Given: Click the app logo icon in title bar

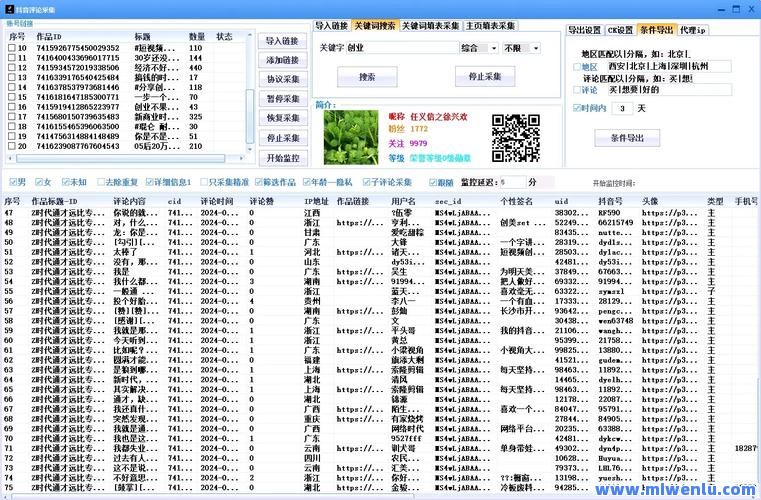Looking at the screenshot, I should 10,9.
